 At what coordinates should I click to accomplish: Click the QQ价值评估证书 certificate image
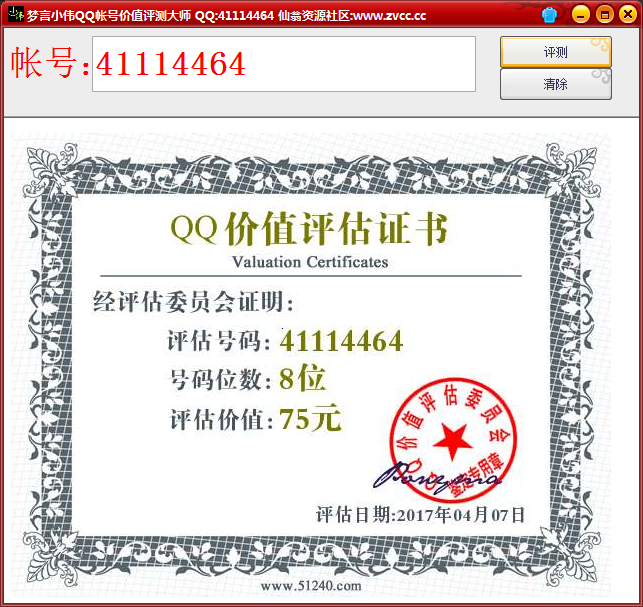click(x=311, y=365)
